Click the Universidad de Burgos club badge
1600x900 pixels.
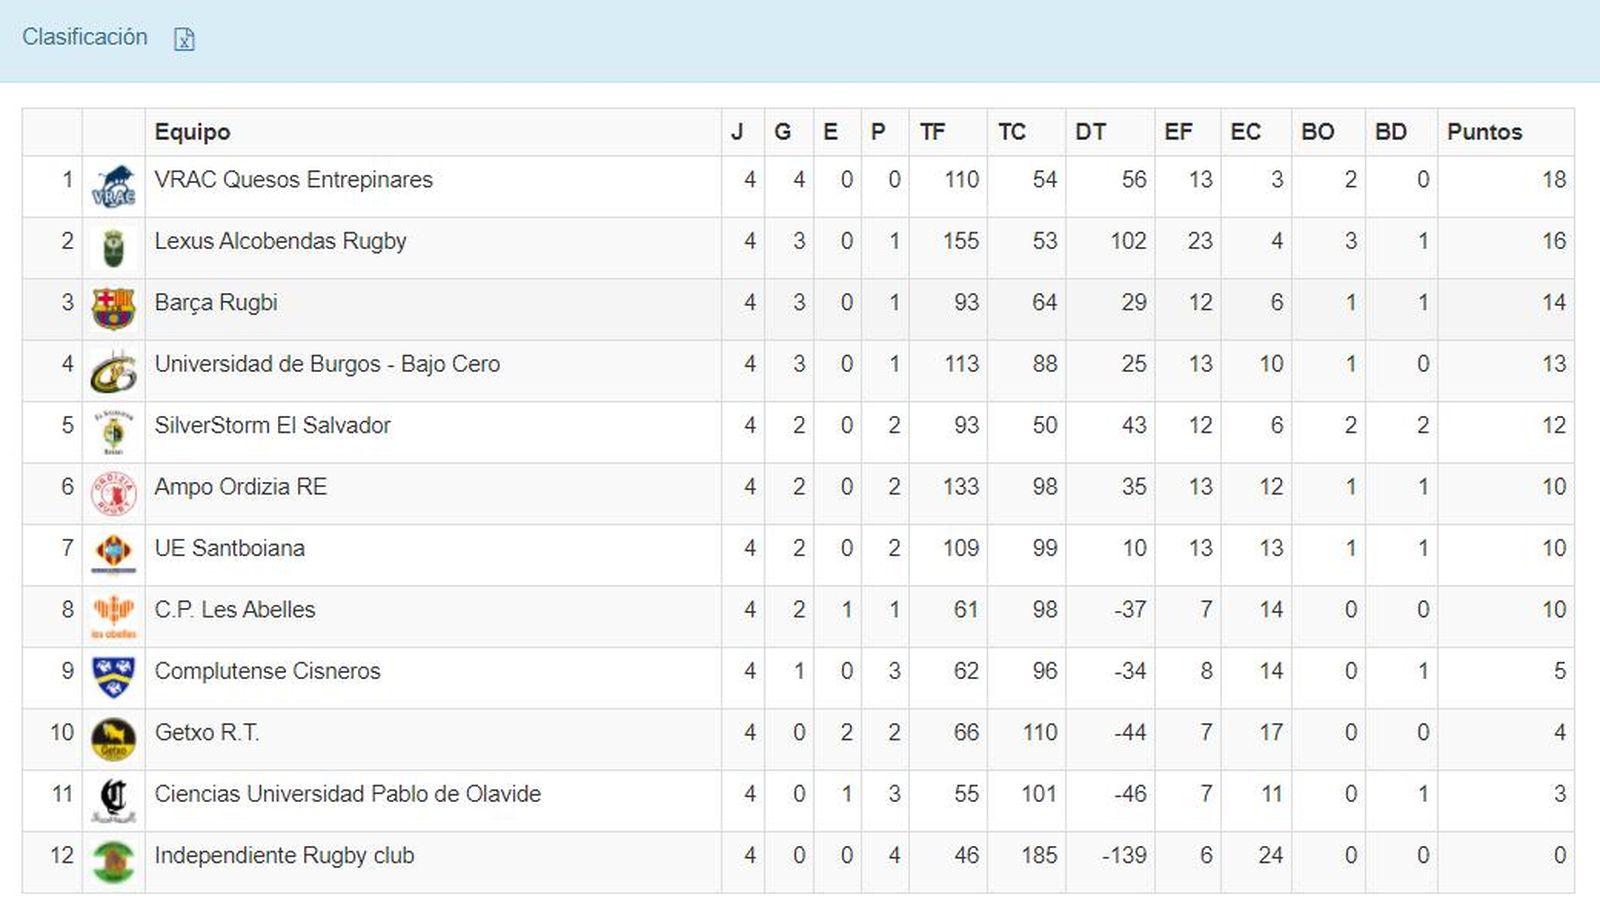114,370
